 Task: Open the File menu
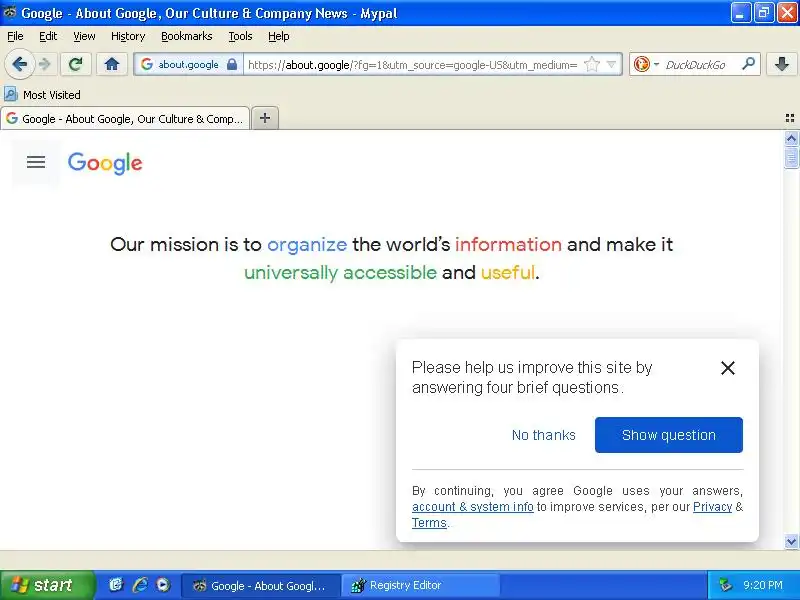click(15, 36)
